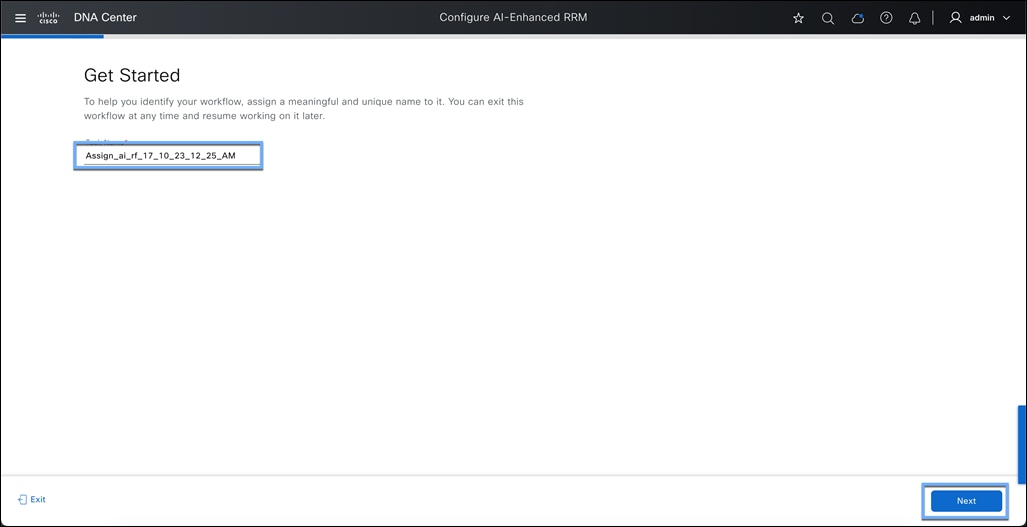Expand the admin account dropdown chevron

pyautogui.click(x=1007, y=18)
